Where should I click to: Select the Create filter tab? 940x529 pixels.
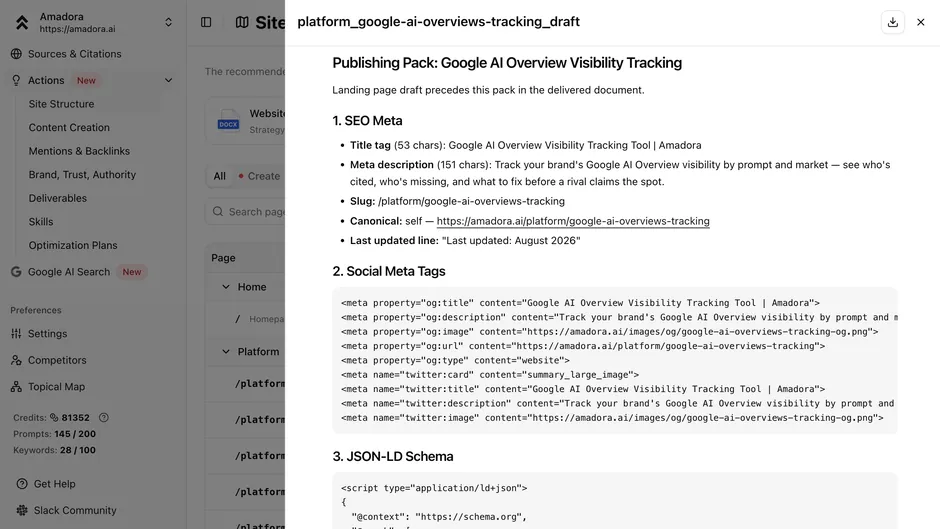pyautogui.click(x=259, y=176)
